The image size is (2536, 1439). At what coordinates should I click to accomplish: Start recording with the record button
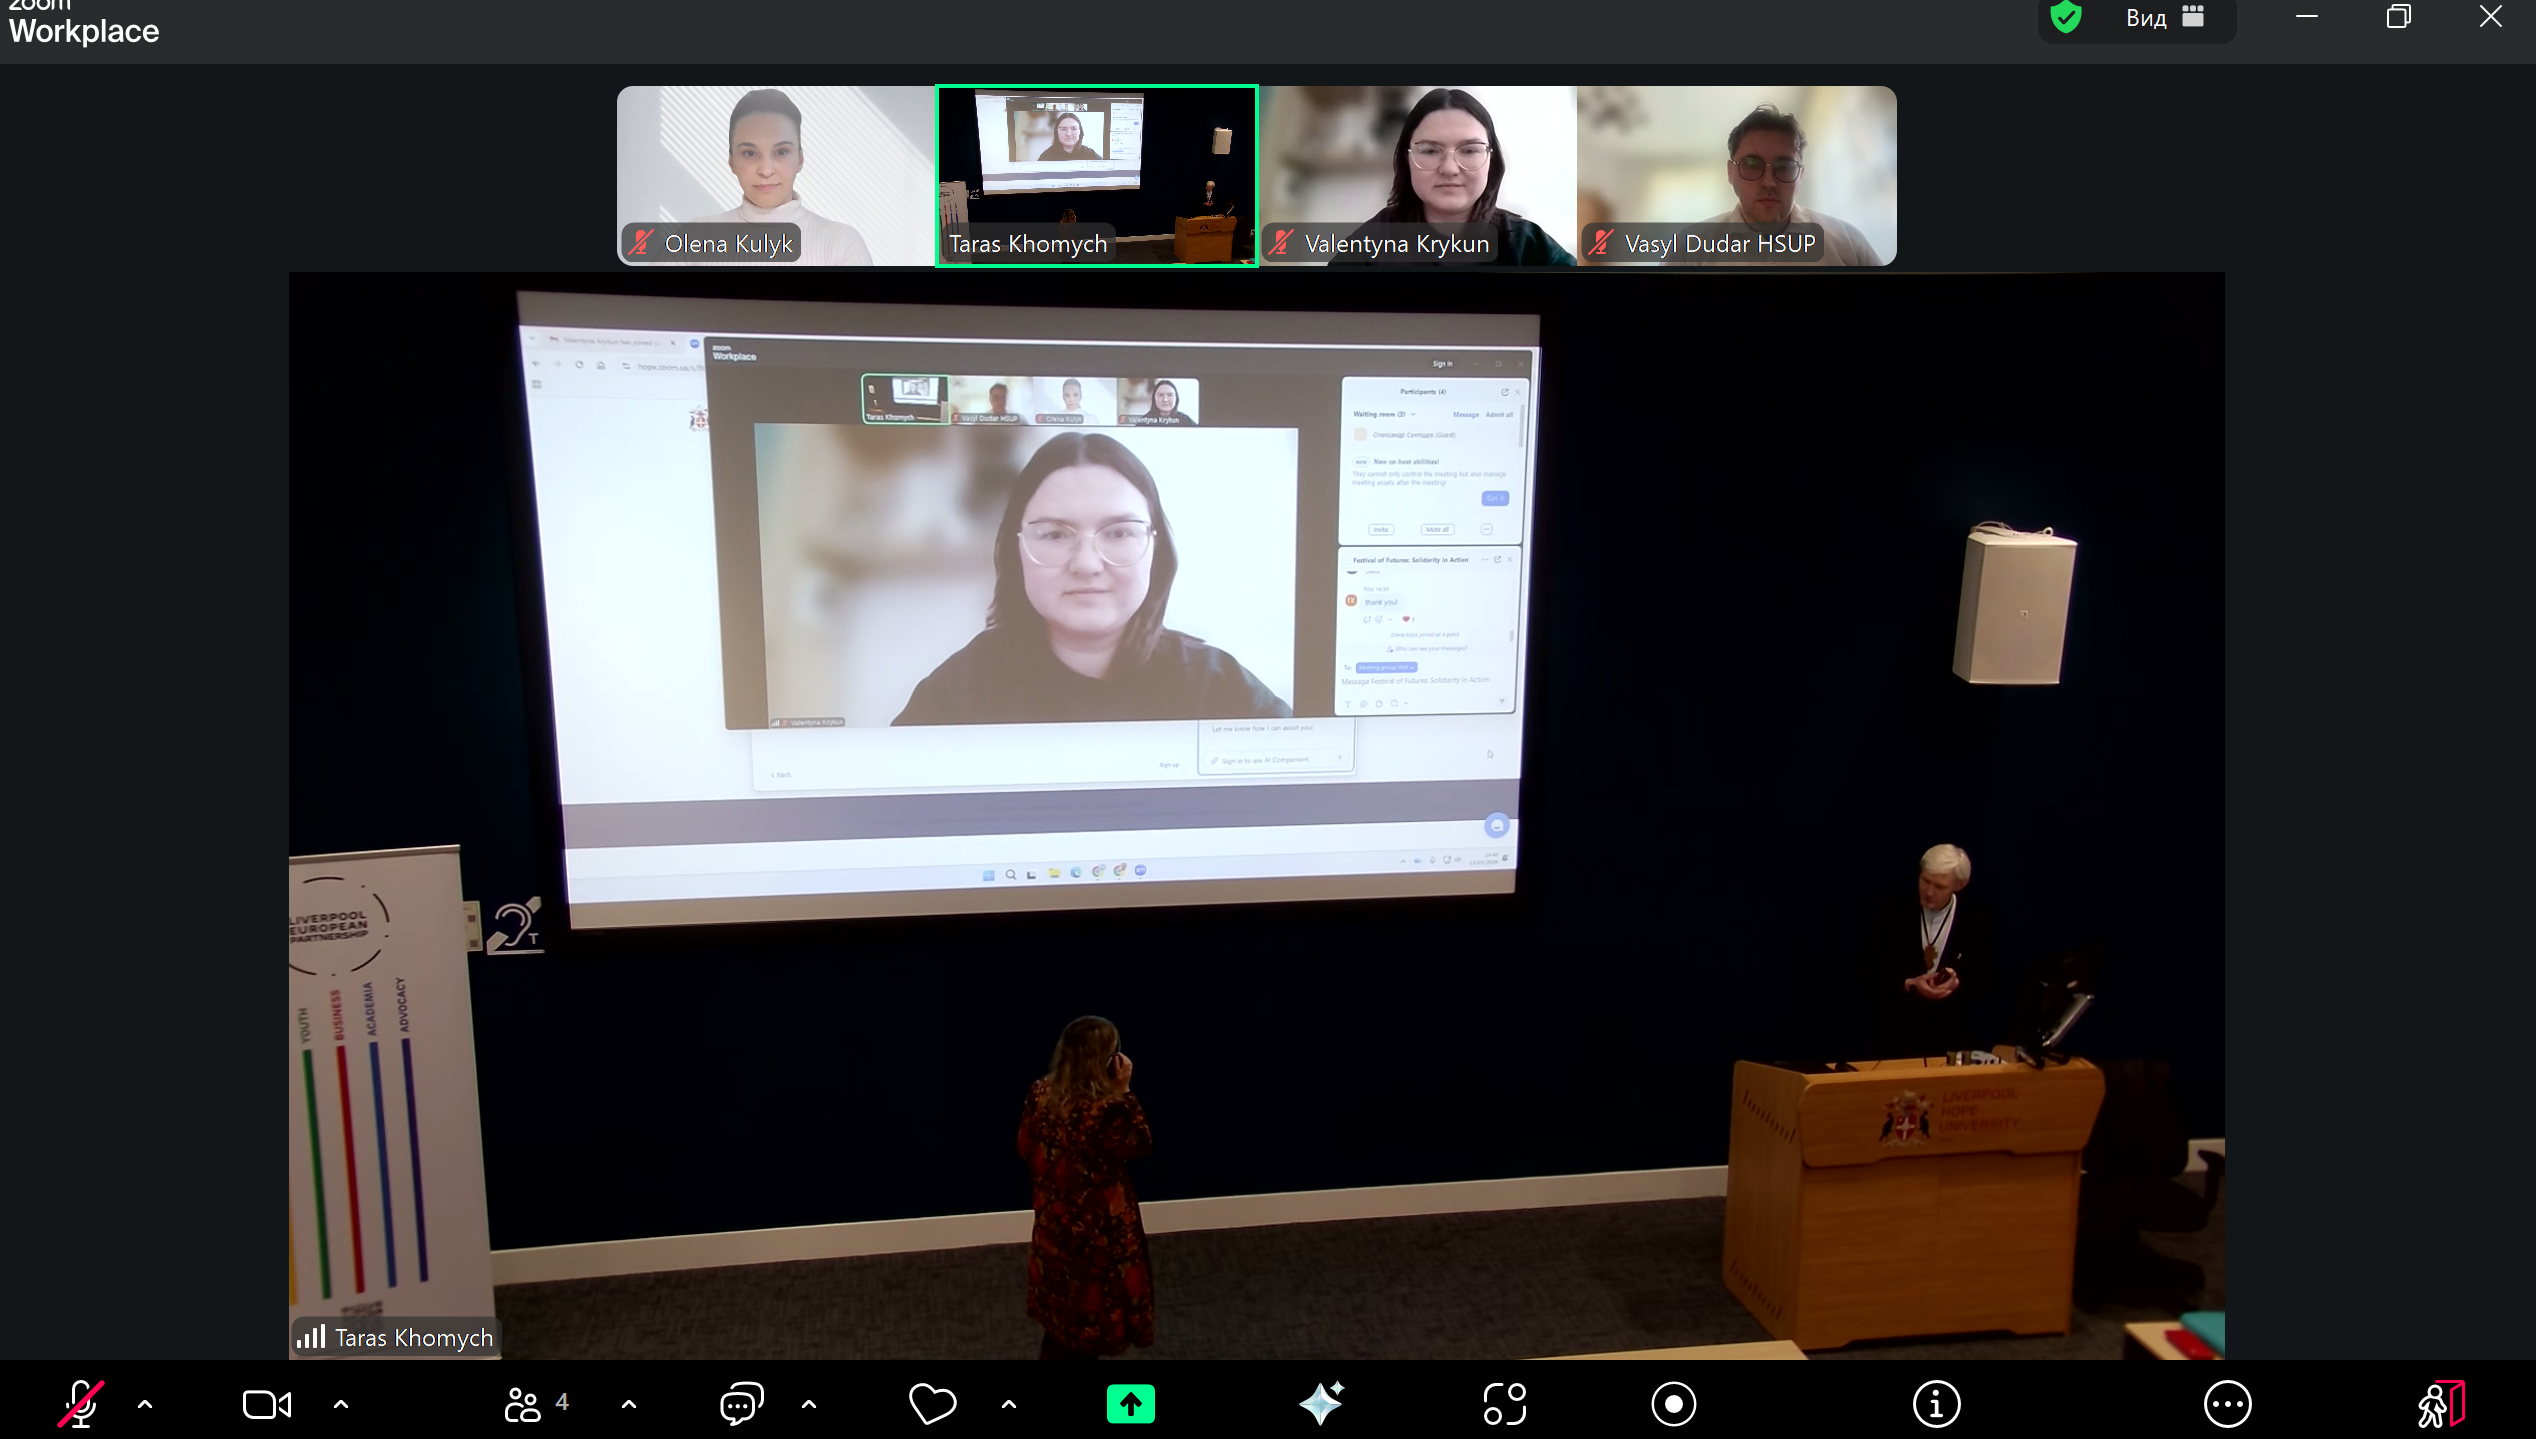pyautogui.click(x=1673, y=1404)
